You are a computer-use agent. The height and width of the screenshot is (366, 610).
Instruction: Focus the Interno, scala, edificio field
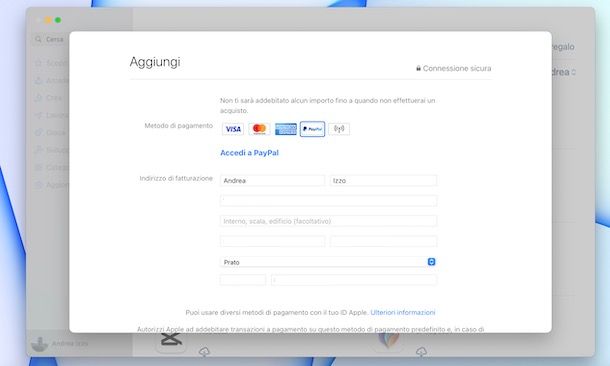(x=328, y=221)
